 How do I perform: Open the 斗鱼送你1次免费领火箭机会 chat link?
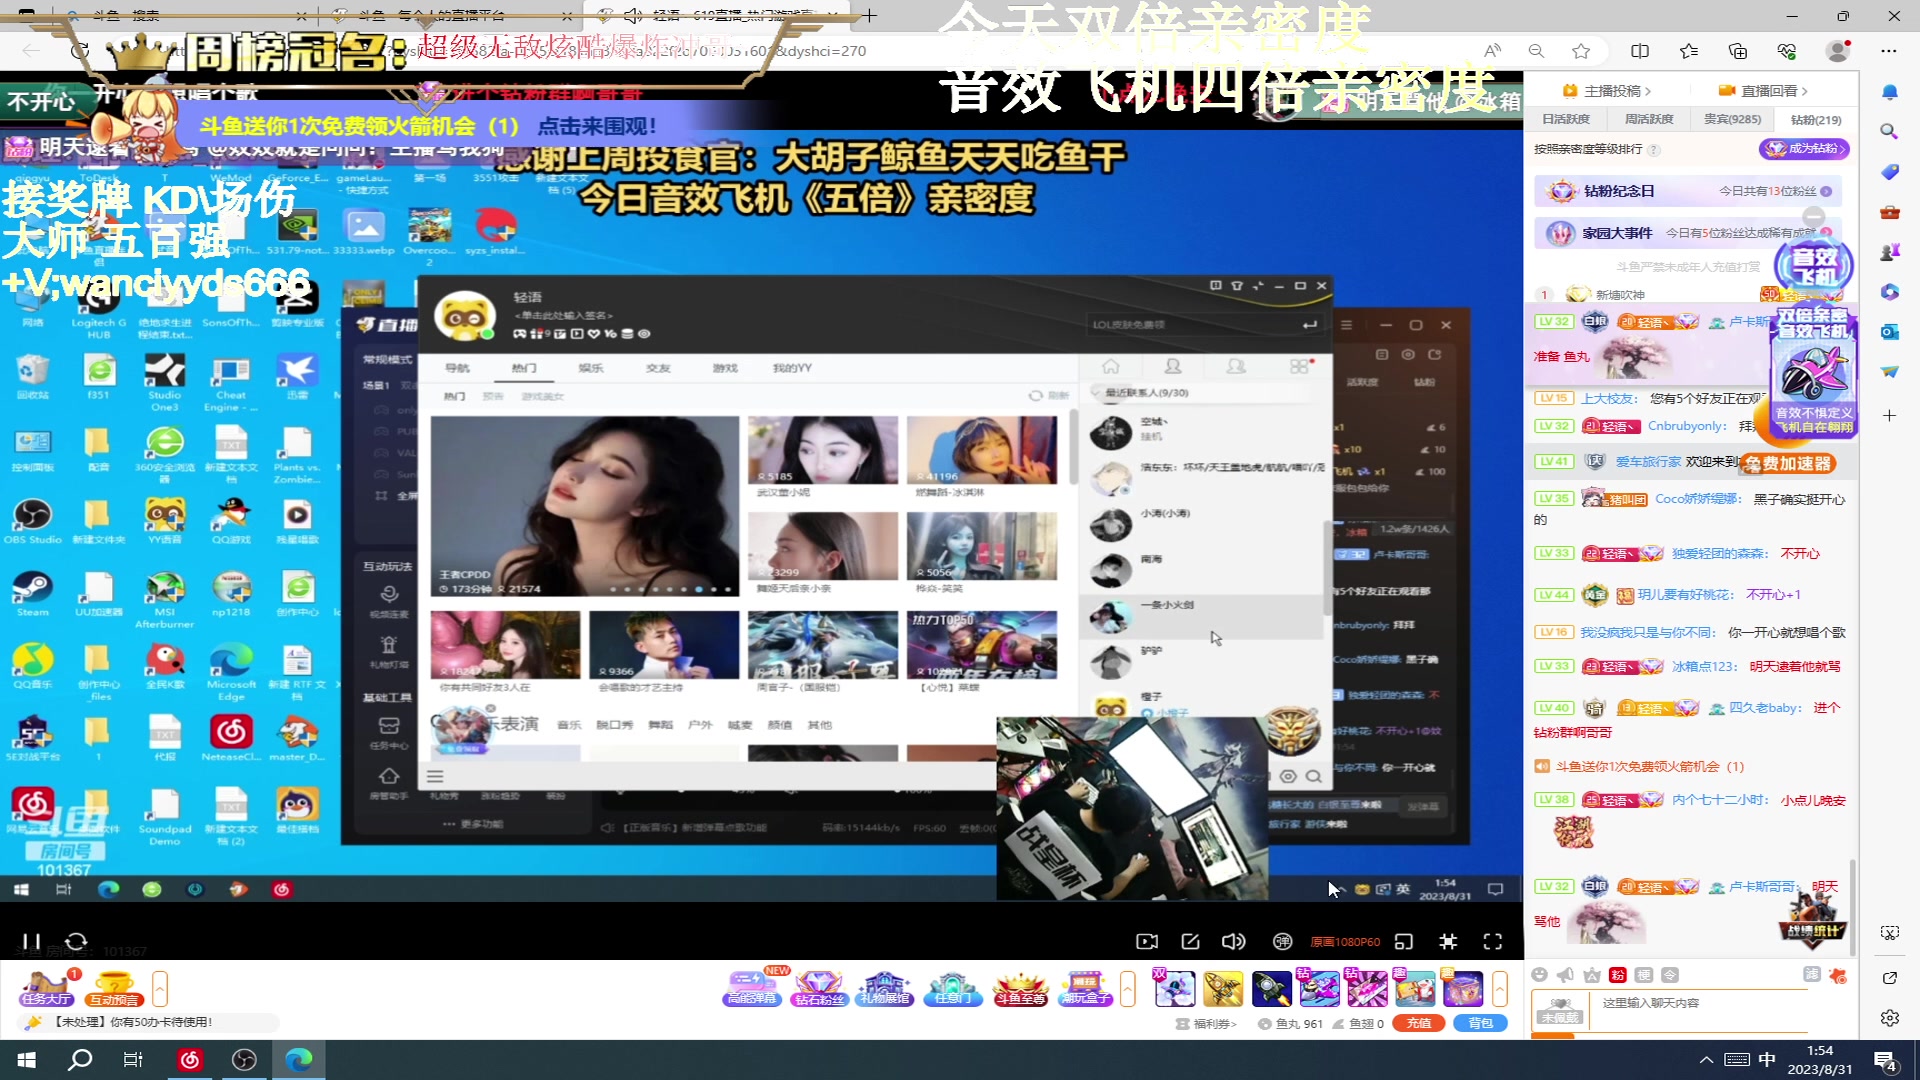[x=1649, y=766]
